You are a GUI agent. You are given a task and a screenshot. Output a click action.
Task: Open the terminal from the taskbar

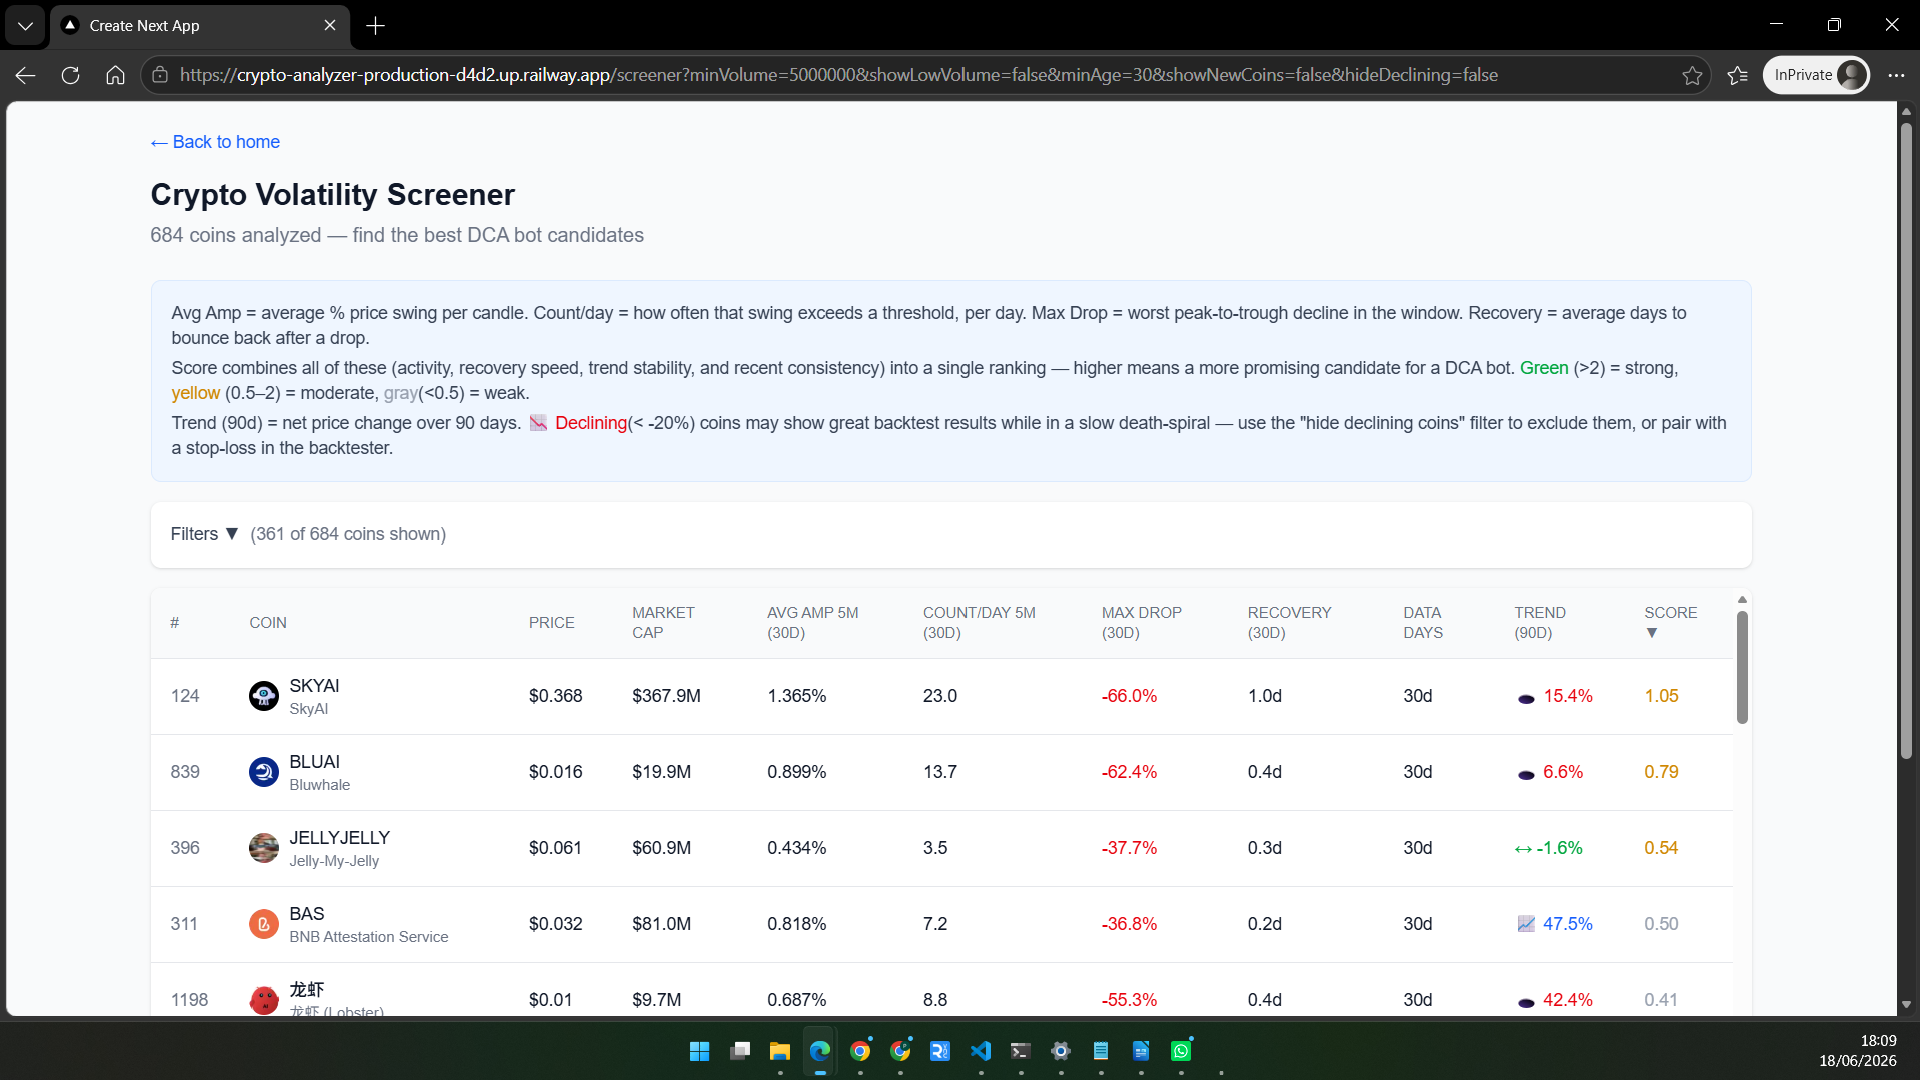(x=1021, y=1051)
